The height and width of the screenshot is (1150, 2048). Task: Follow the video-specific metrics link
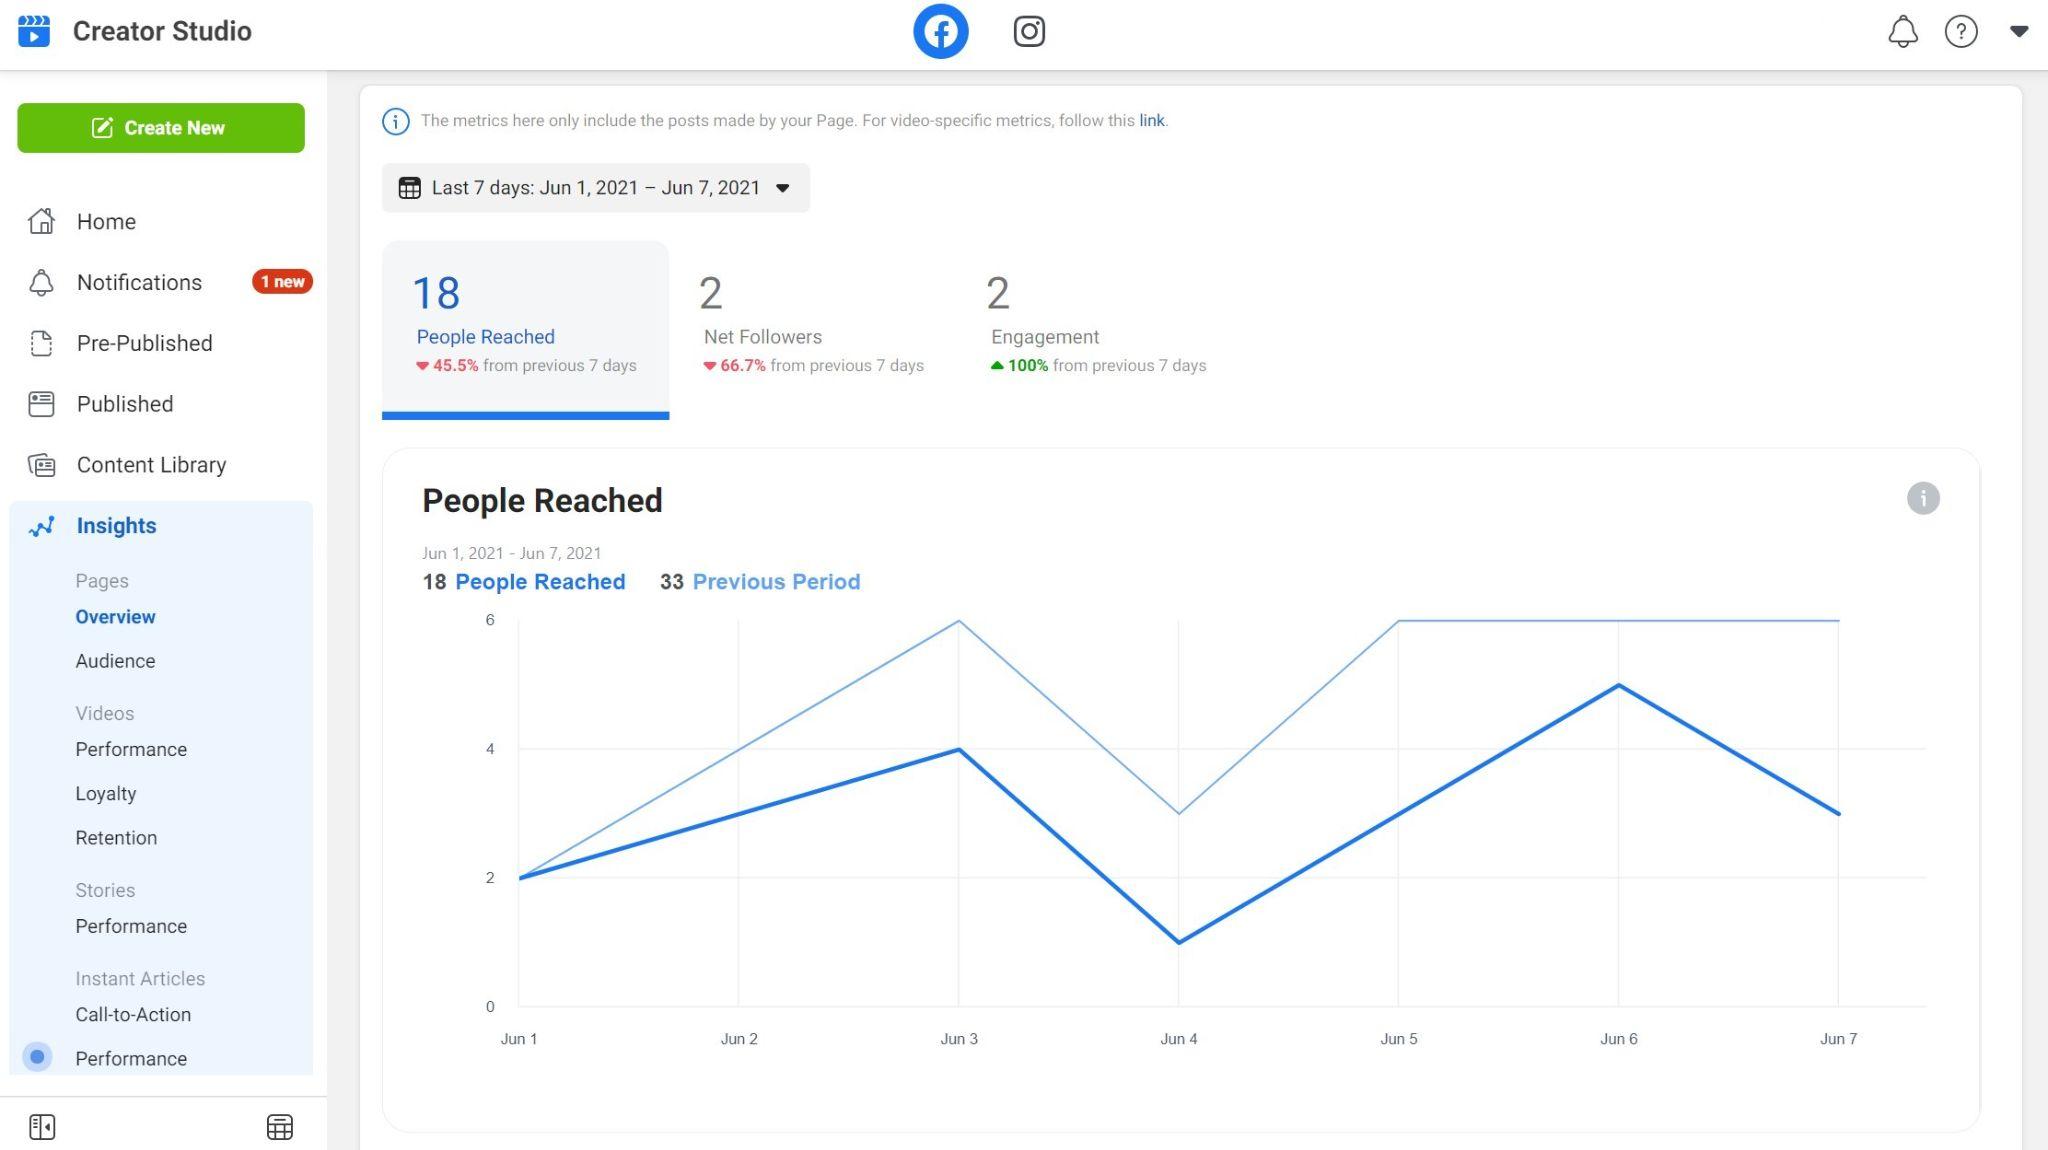click(x=1151, y=120)
